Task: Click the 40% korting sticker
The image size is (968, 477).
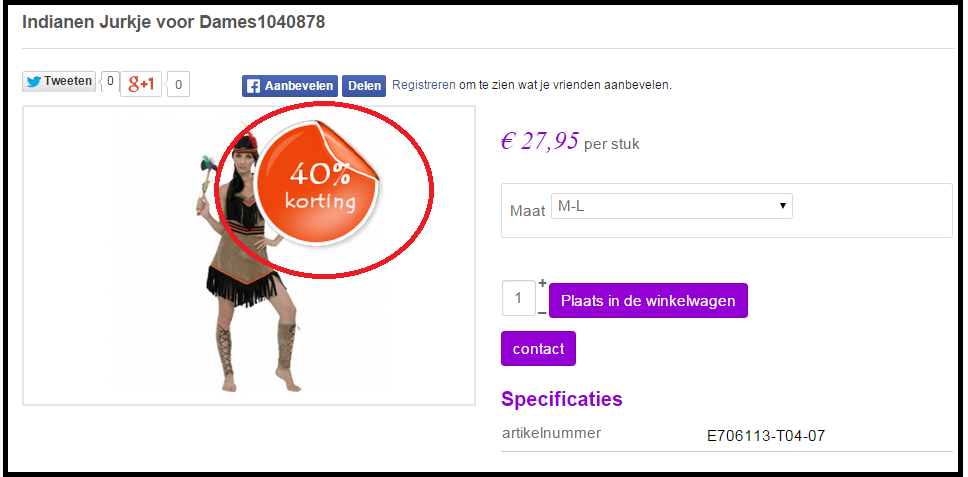Action: tap(319, 183)
